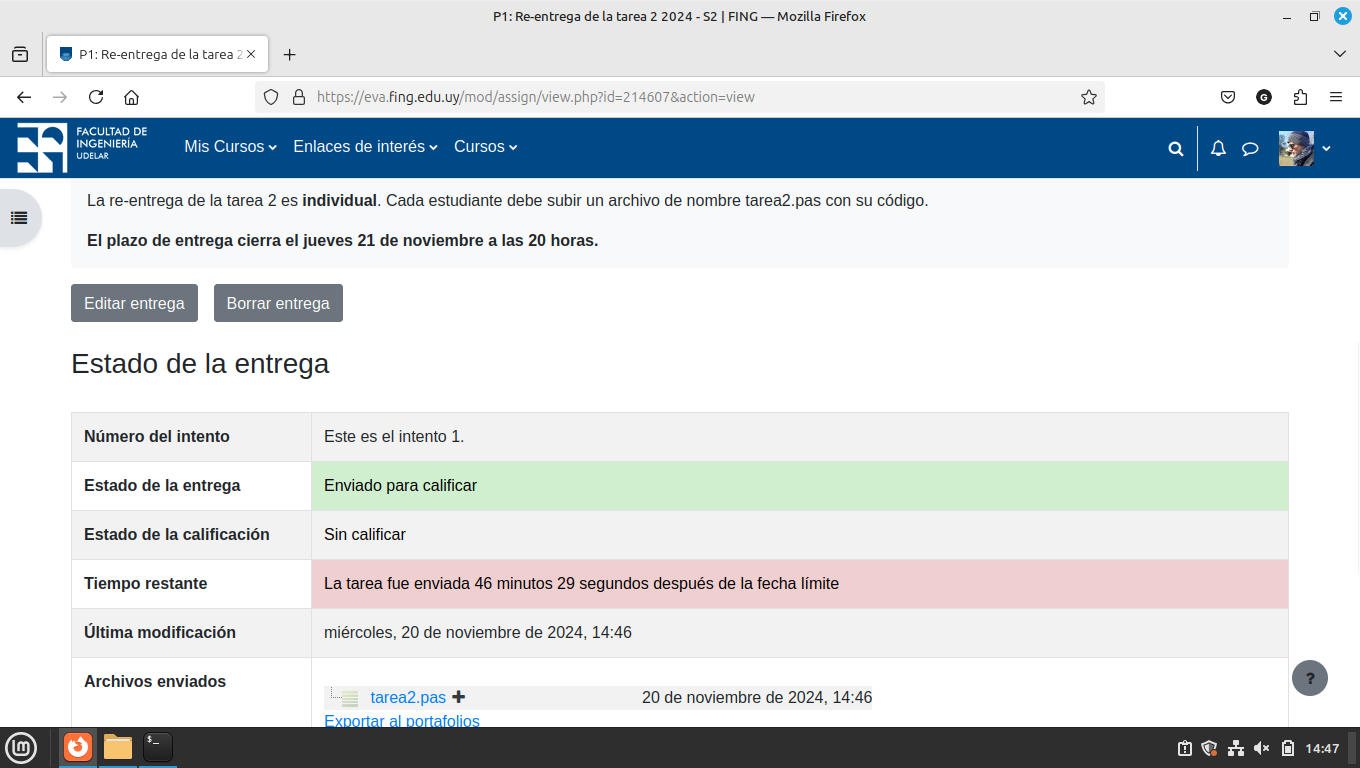Viewport: 1360px width, 768px height.
Task: Select 'Este es el intento 1.' text
Action: (394, 436)
